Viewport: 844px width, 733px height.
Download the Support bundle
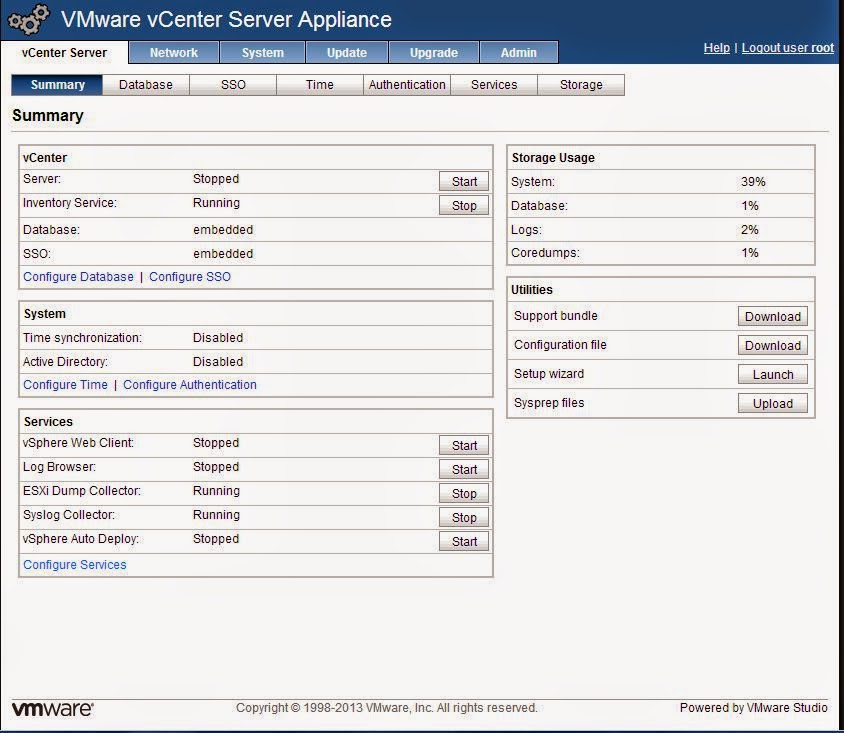click(x=772, y=316)
